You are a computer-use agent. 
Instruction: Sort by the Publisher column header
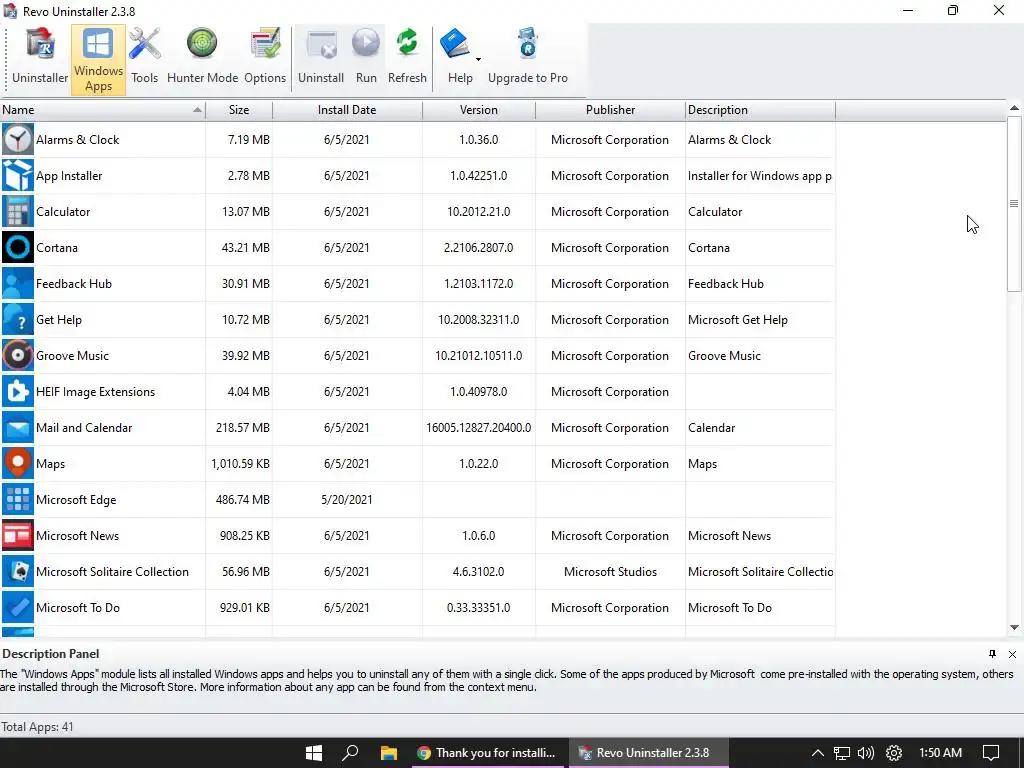pos(610,110)
